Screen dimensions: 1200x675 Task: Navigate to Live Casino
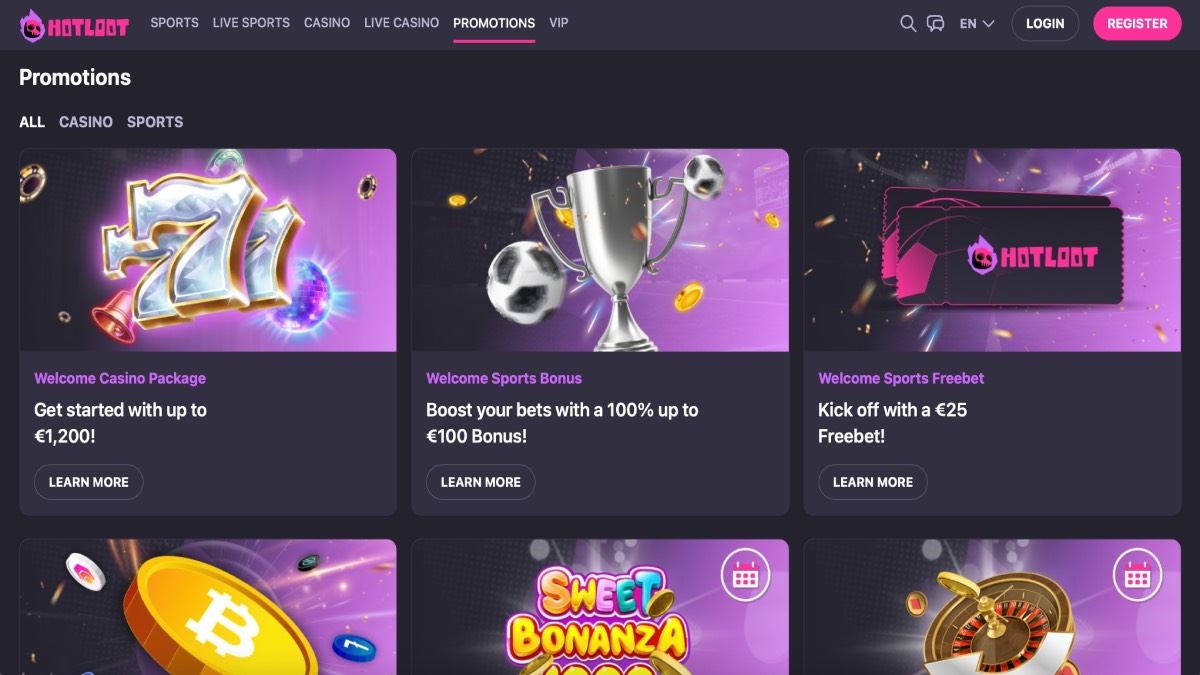[401, 23]
